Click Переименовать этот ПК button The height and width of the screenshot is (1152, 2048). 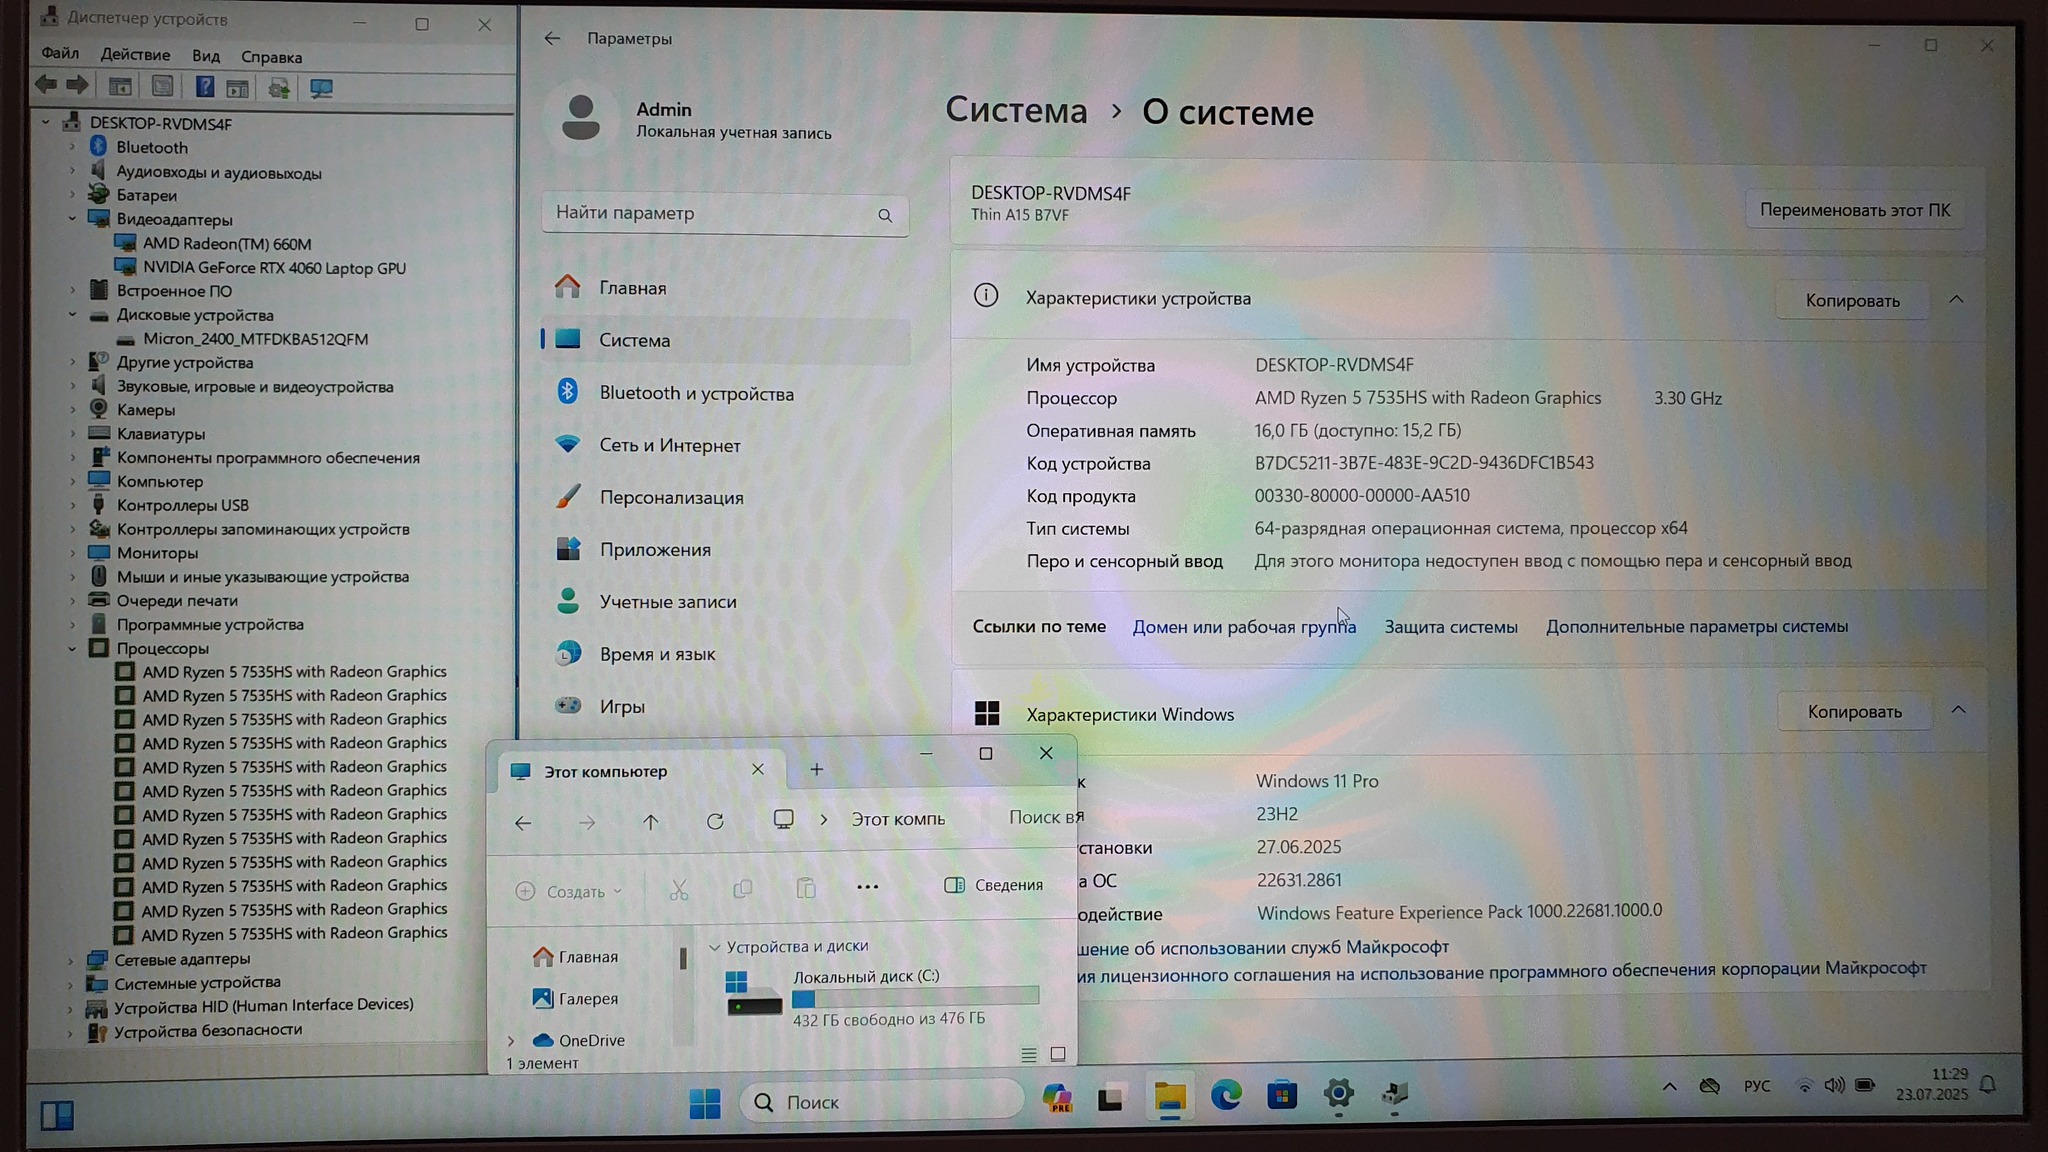tap(1854, 210)
